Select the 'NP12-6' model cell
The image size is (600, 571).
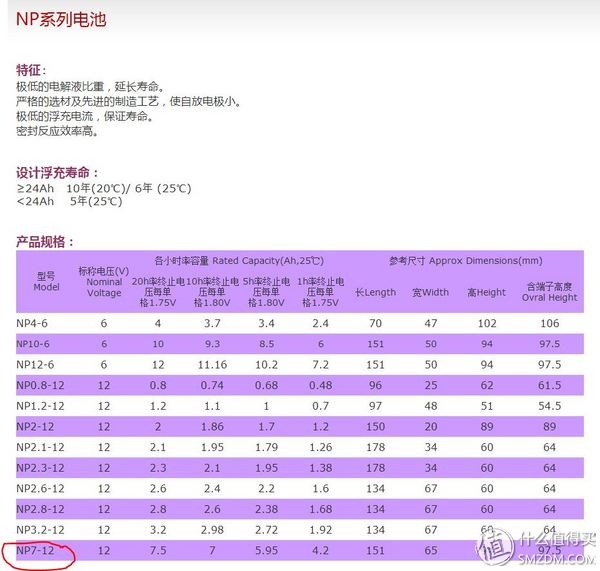point(35,365)
